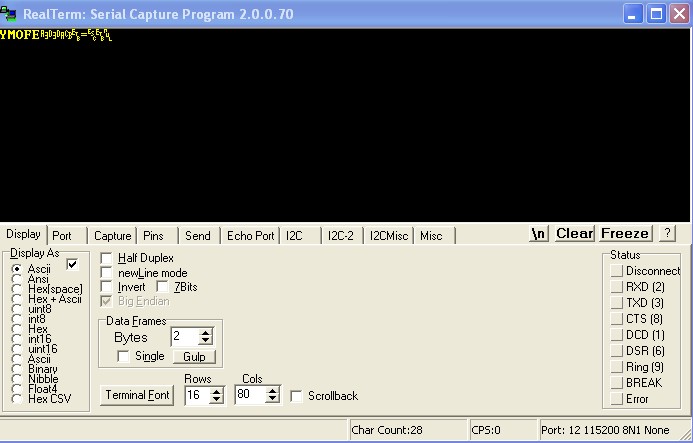Decrease the Cols value
Viewport: 693px width, 443px height.
[273, 399]
